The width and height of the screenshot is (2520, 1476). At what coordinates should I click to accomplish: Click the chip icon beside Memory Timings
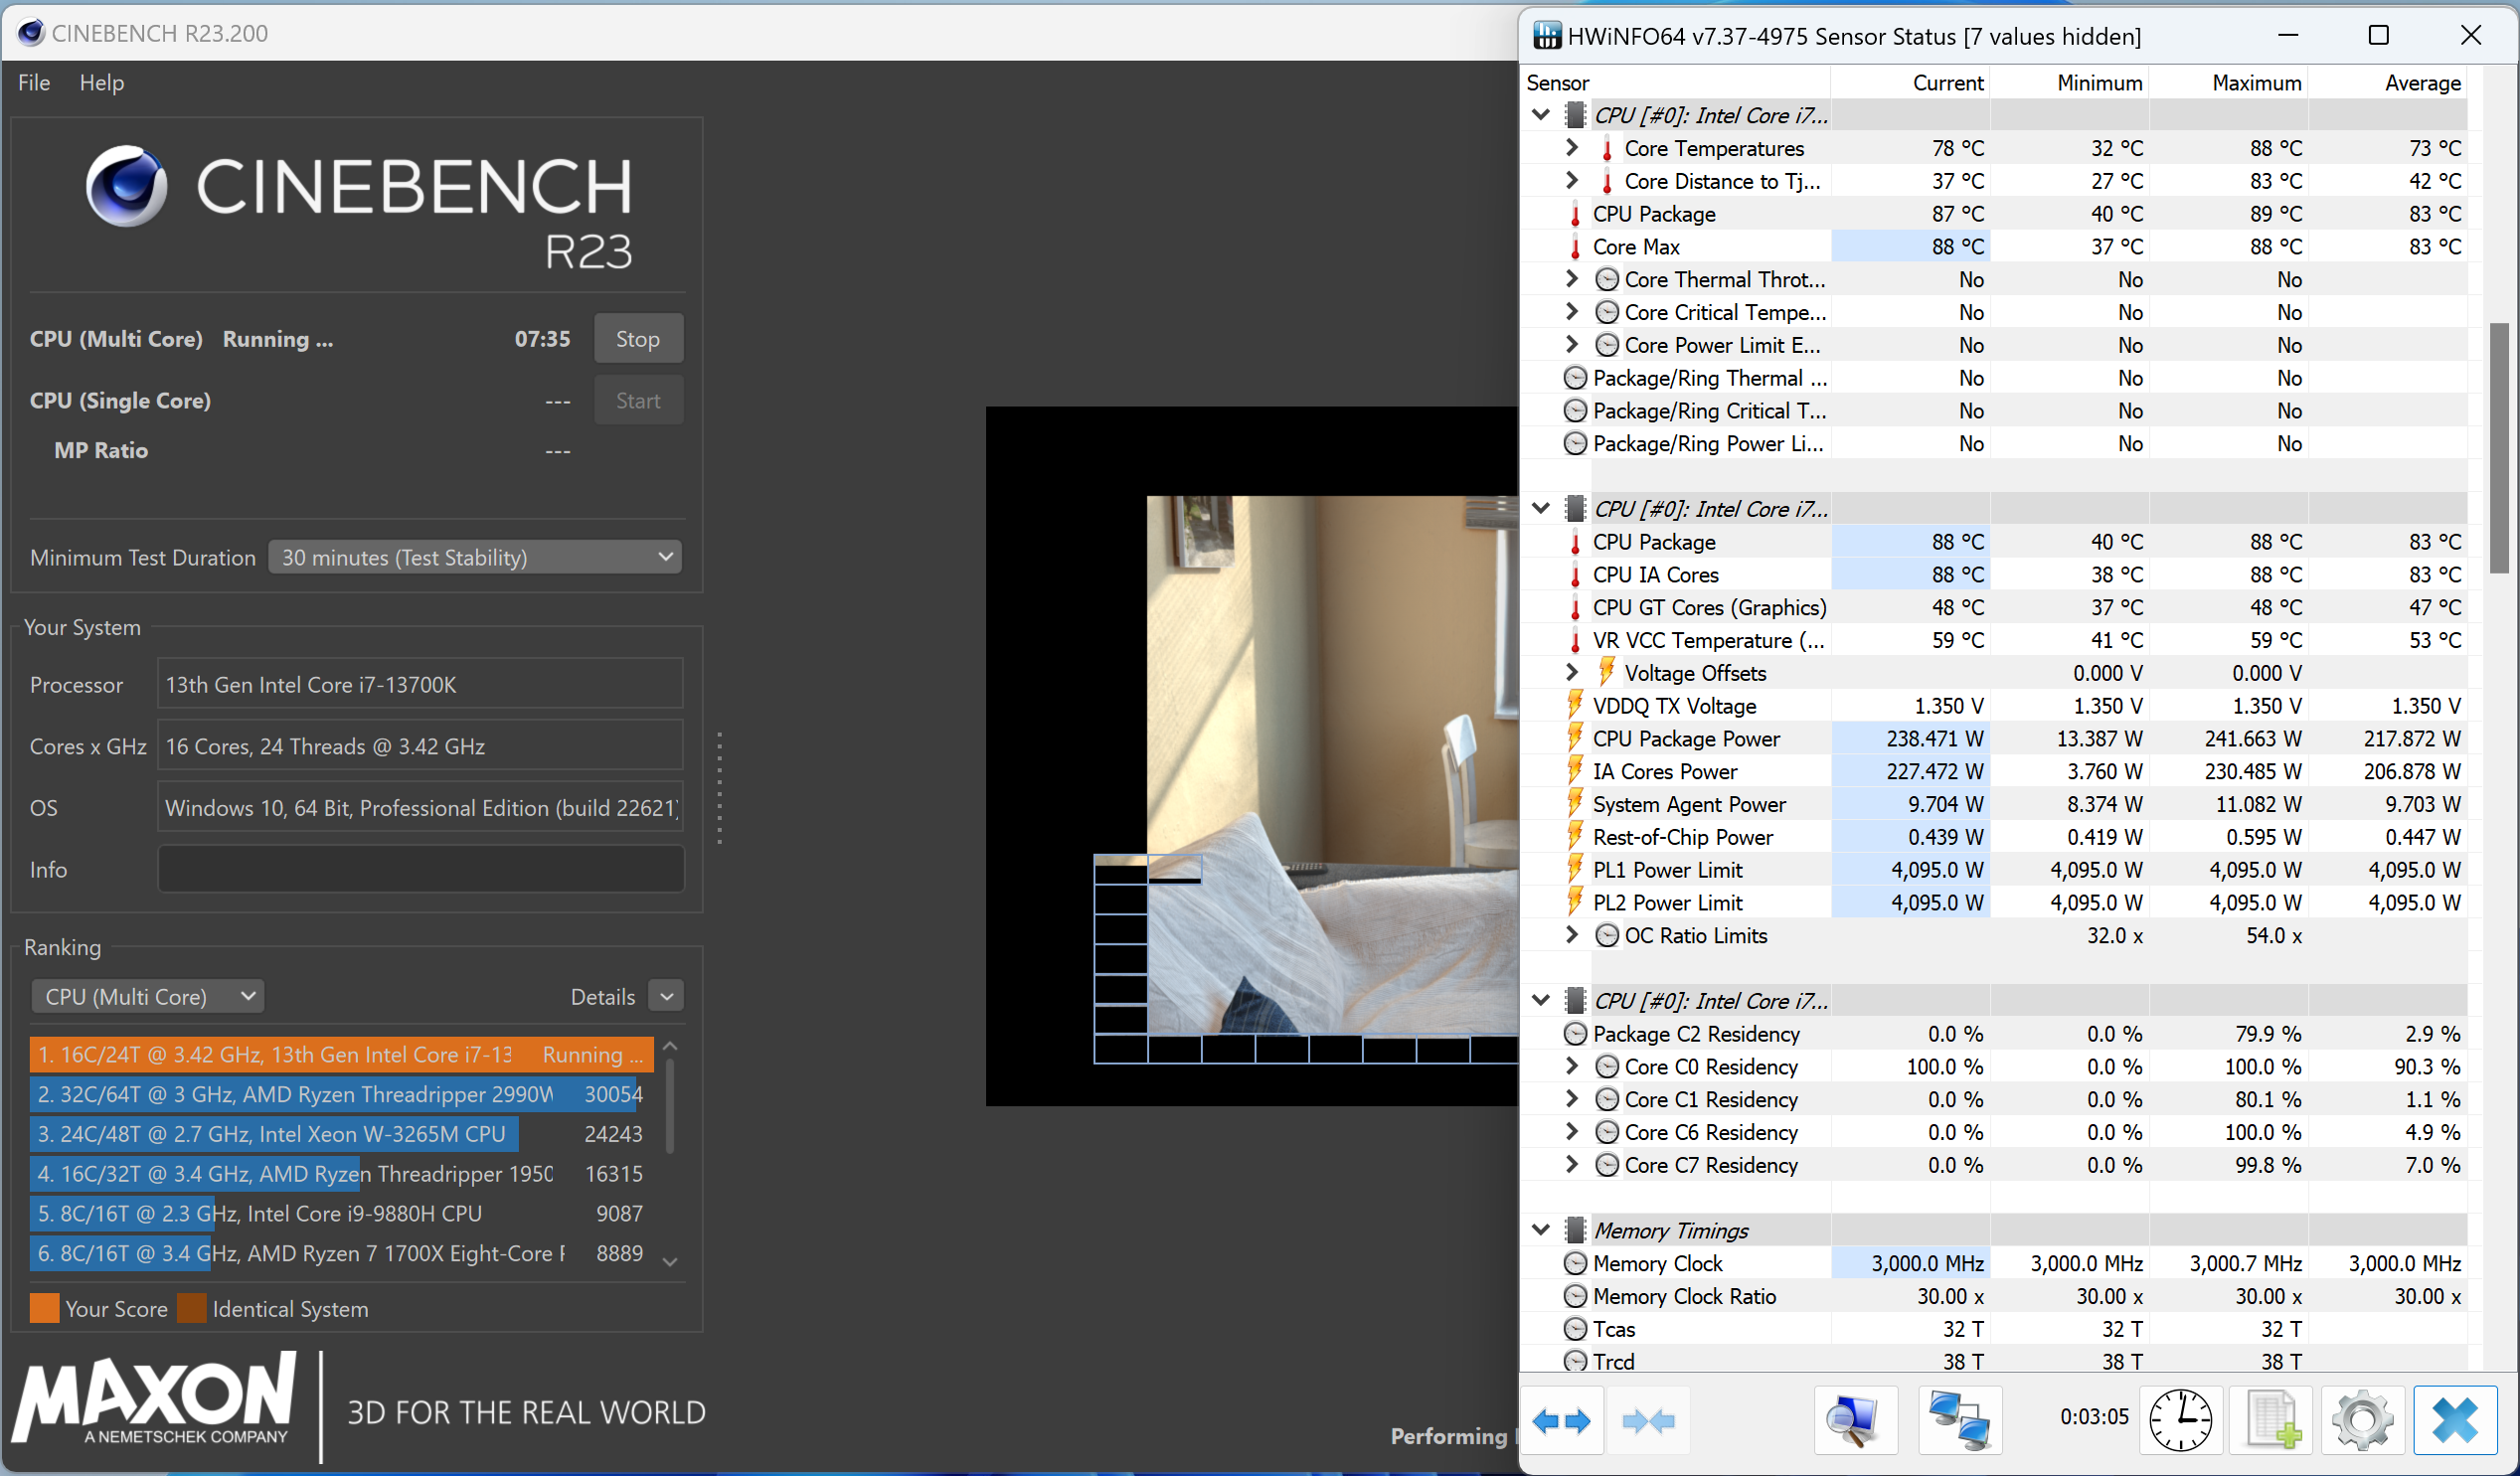pos(1575,1230)
